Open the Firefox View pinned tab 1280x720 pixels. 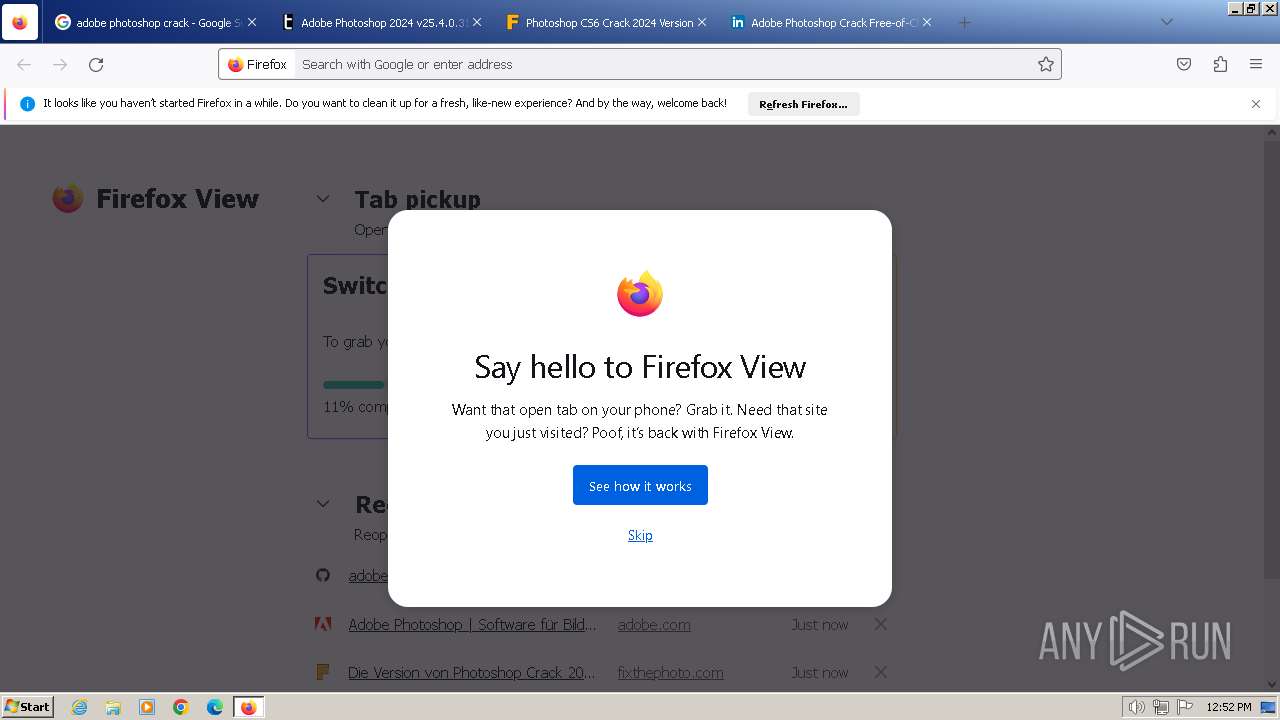(20, 22)
